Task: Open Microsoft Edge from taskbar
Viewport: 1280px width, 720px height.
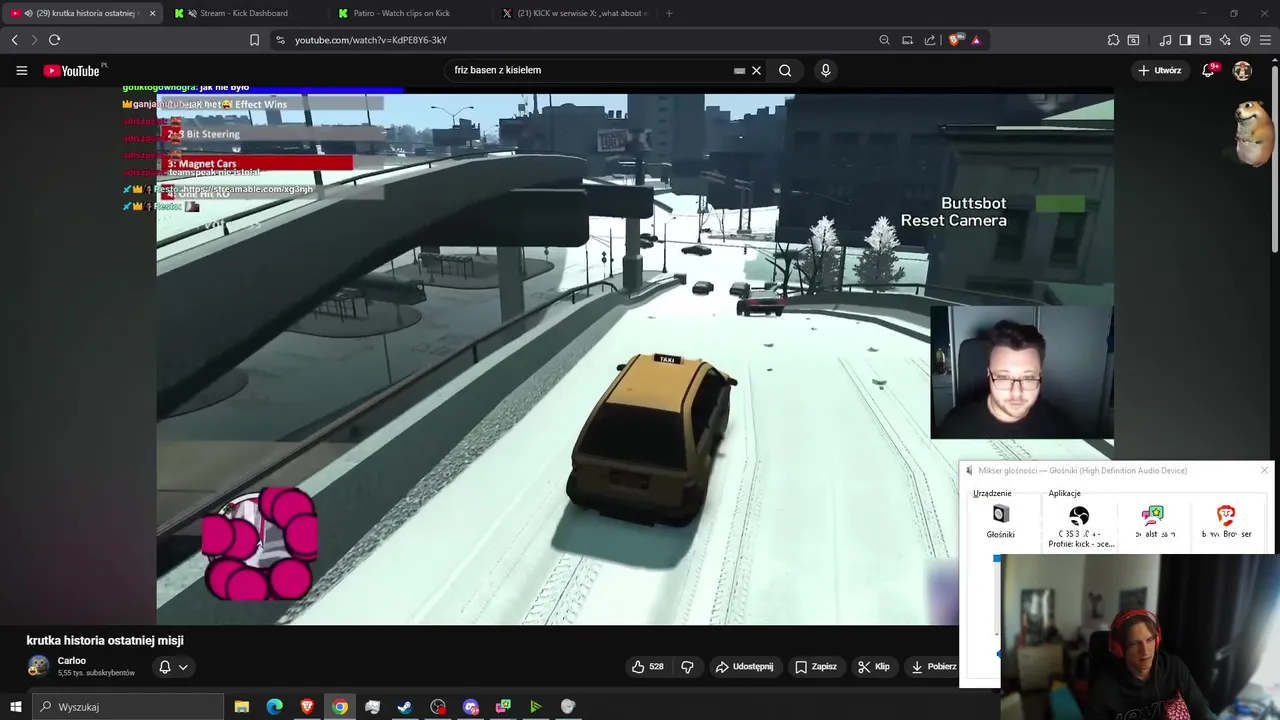Action: 275,707
